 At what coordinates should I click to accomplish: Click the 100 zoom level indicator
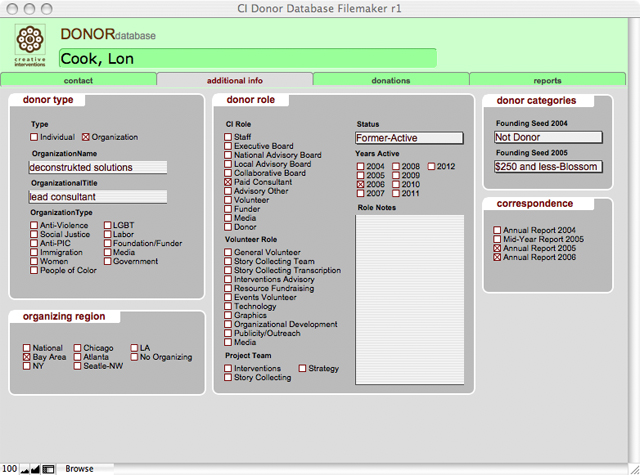click(9, 468)
